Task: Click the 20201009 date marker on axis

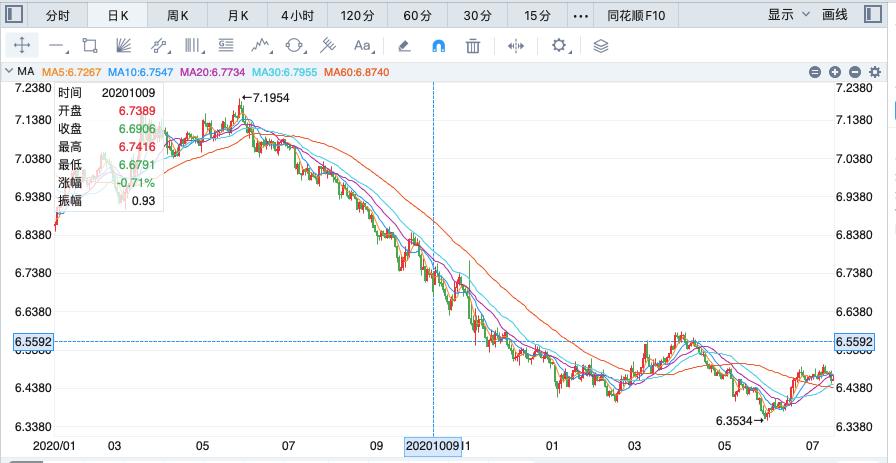Action: click(433, 446)
